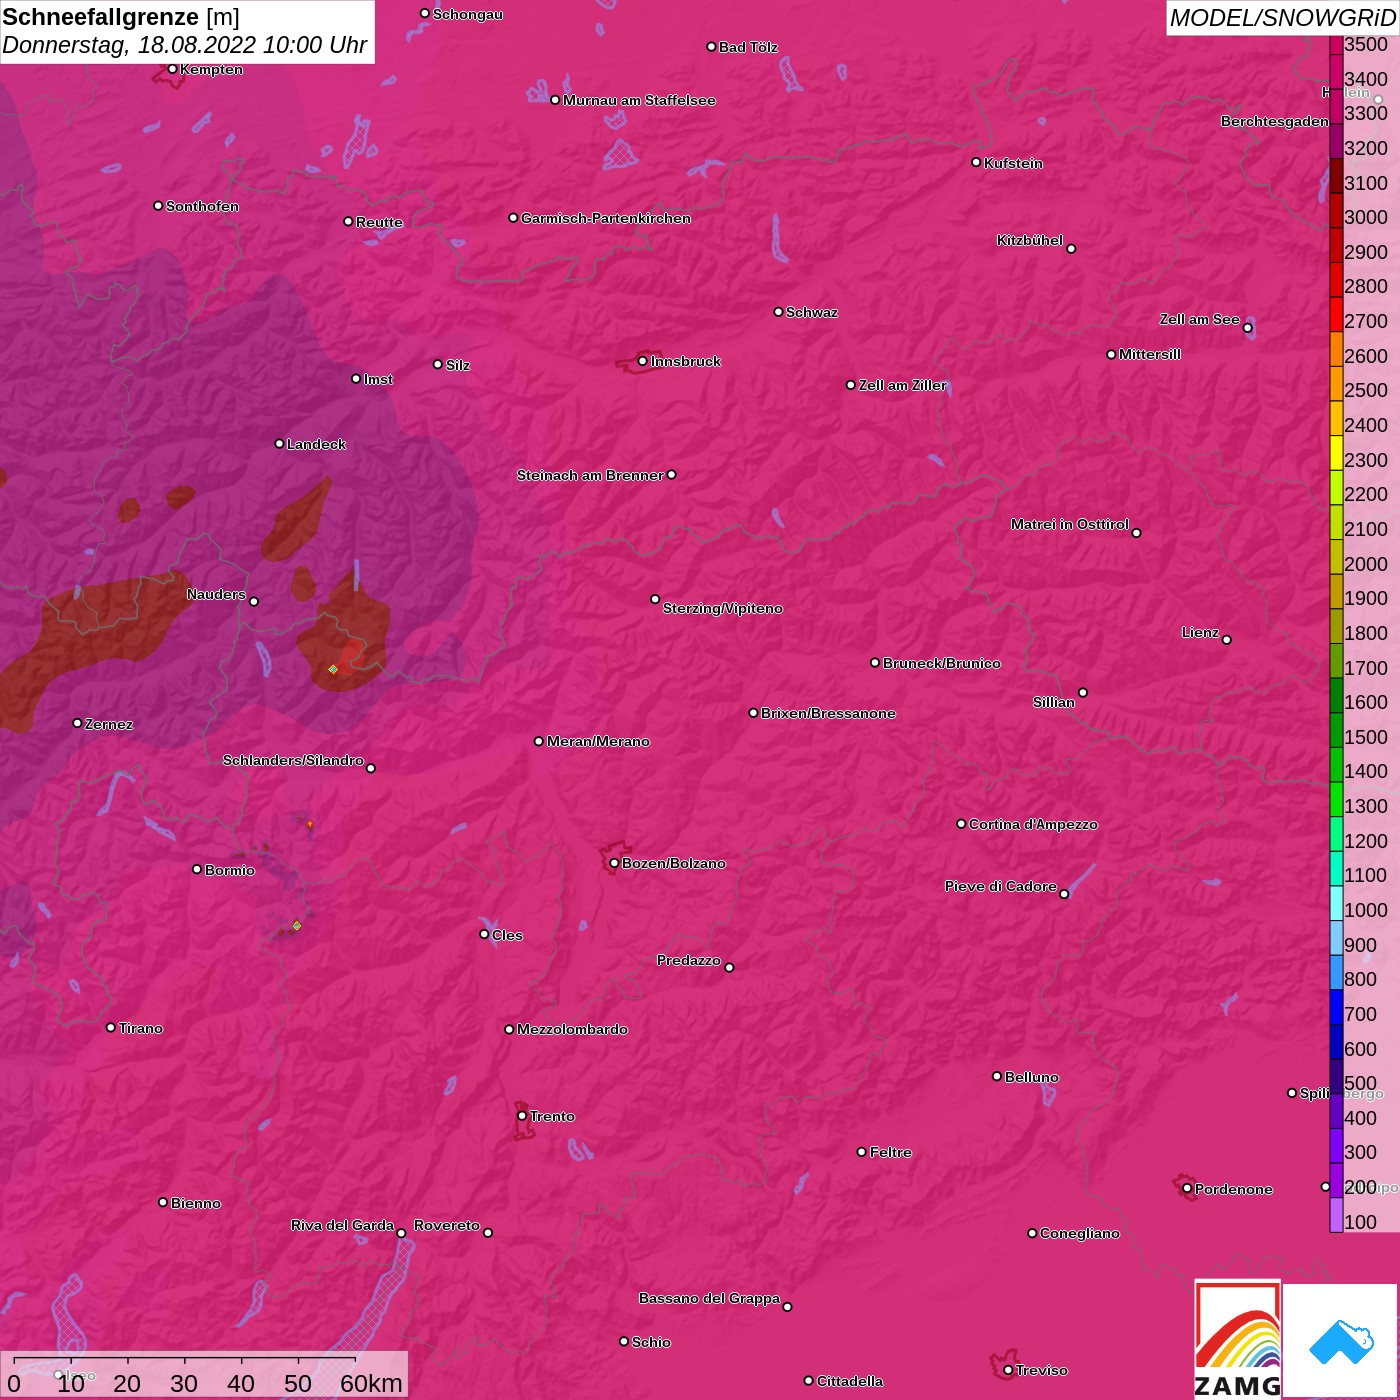This screenshot has height=1400, width=1400.
Task: Select the Cortina d'Ampezzo marker dot
Action: pyautogui.click(x=961, y=824)
